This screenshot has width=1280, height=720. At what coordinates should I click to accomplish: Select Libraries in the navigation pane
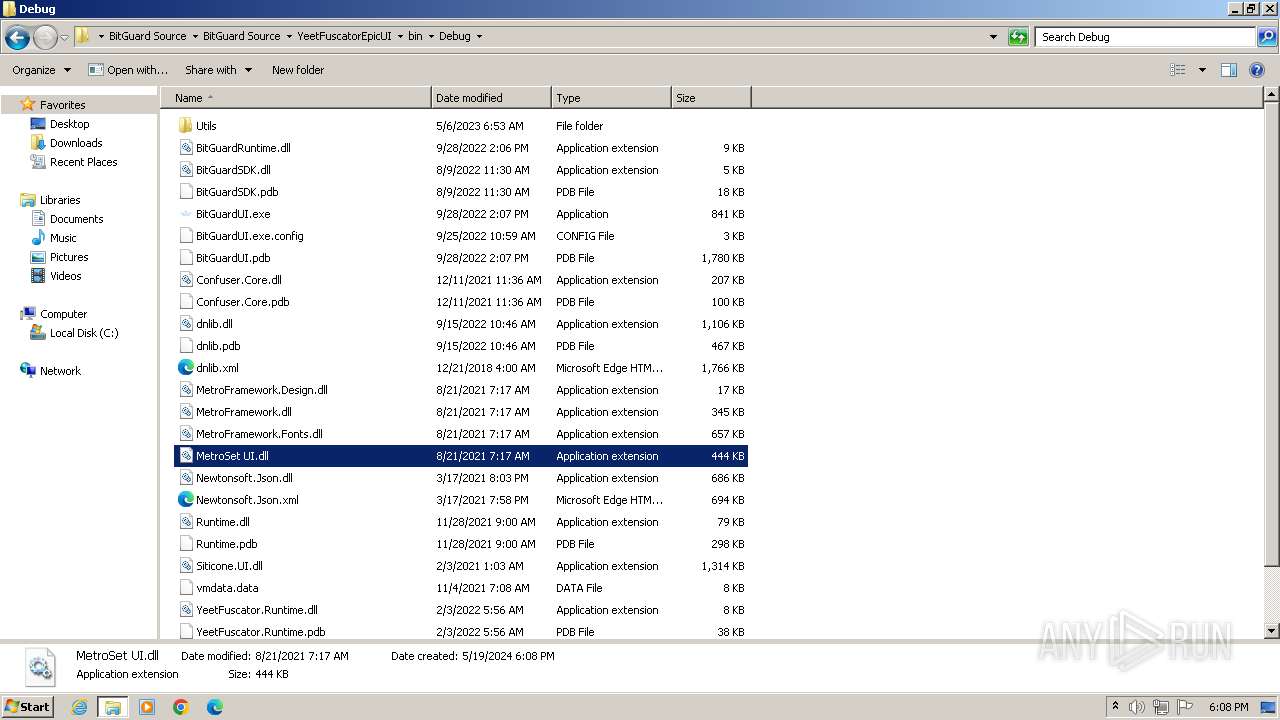coord(60,200)
